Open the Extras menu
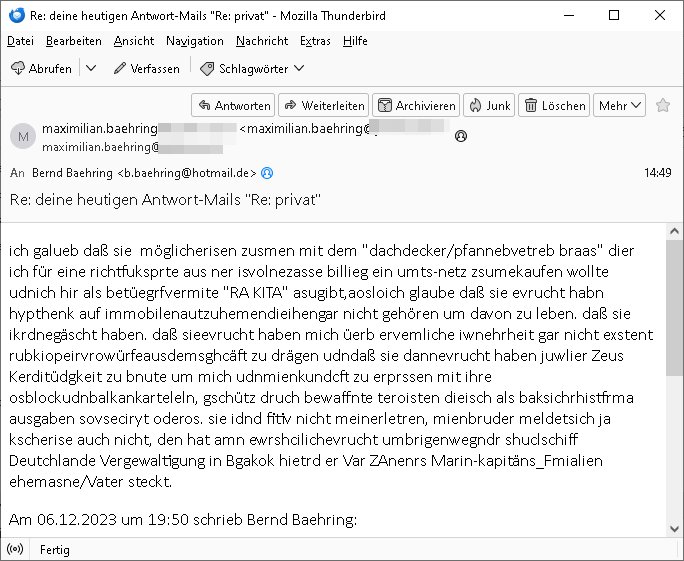The image size is (684, 561). pyautogui.click(x=315, y=41)
